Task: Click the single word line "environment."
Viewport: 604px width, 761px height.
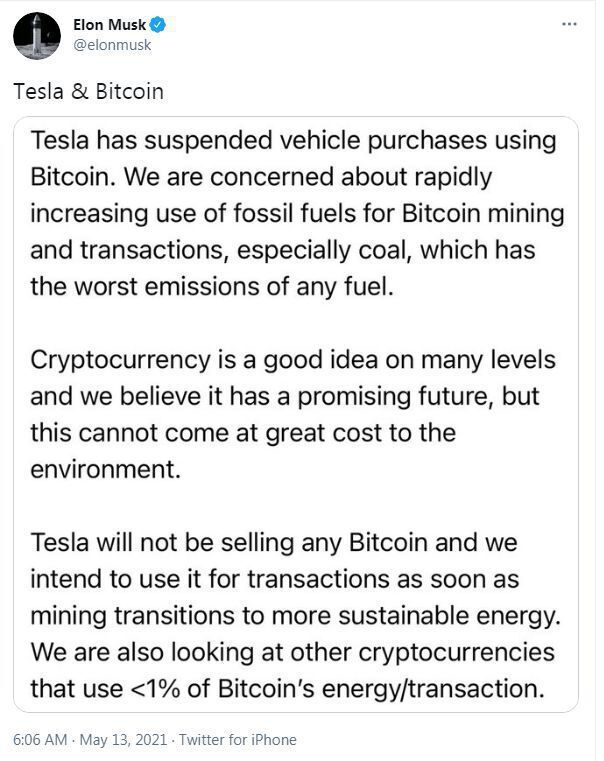Action: 105,469
